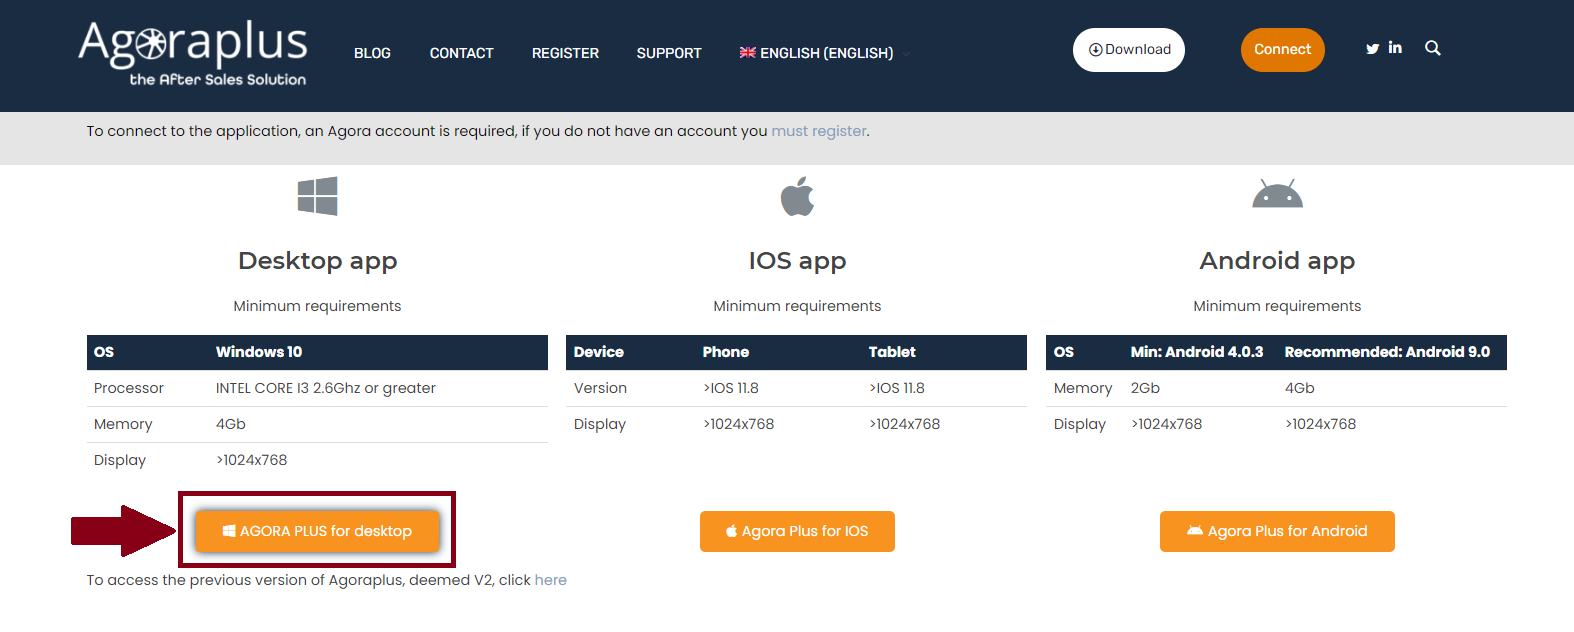Select the Processor row label
The image size is (1574, 632).
pyautogui.click(x=129, y=388)
